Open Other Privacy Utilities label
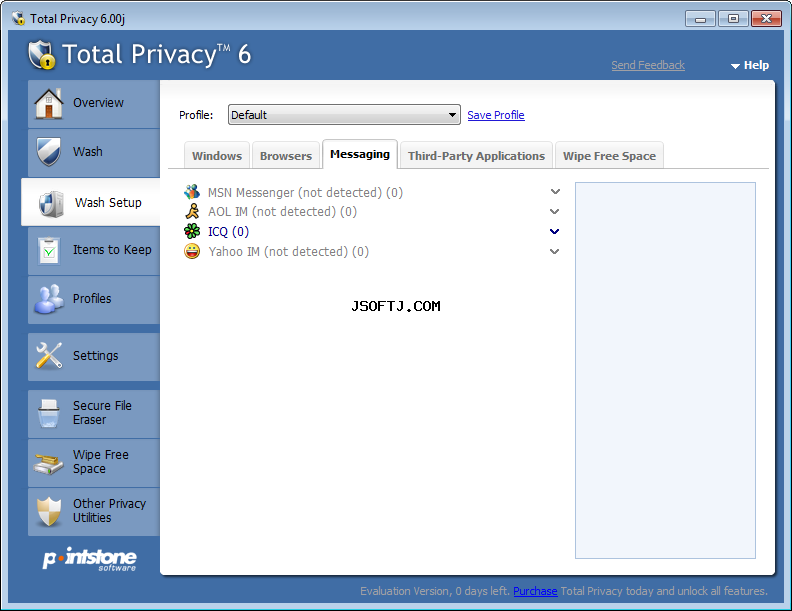792x611 pixels. pyautogui.click(x=109, y=511)
